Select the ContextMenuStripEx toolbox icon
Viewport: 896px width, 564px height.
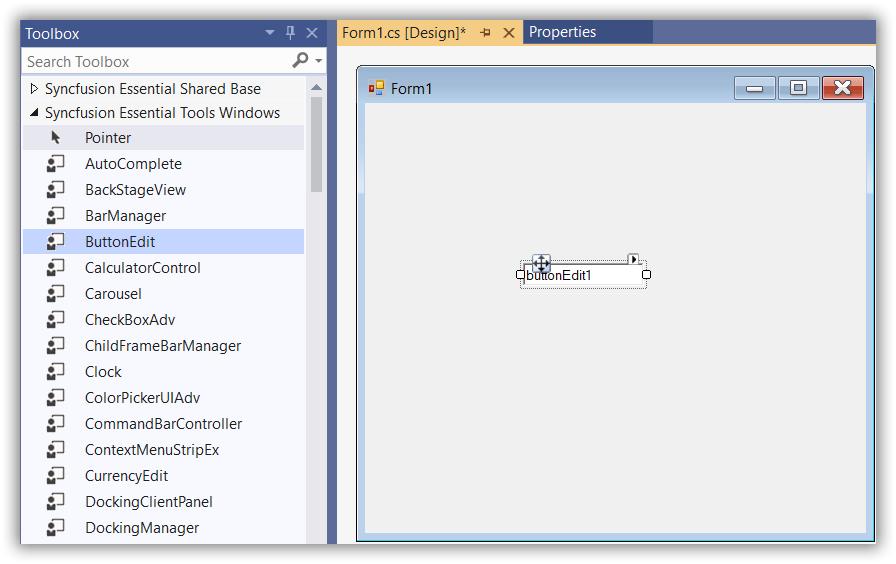(x=55, y=450)
